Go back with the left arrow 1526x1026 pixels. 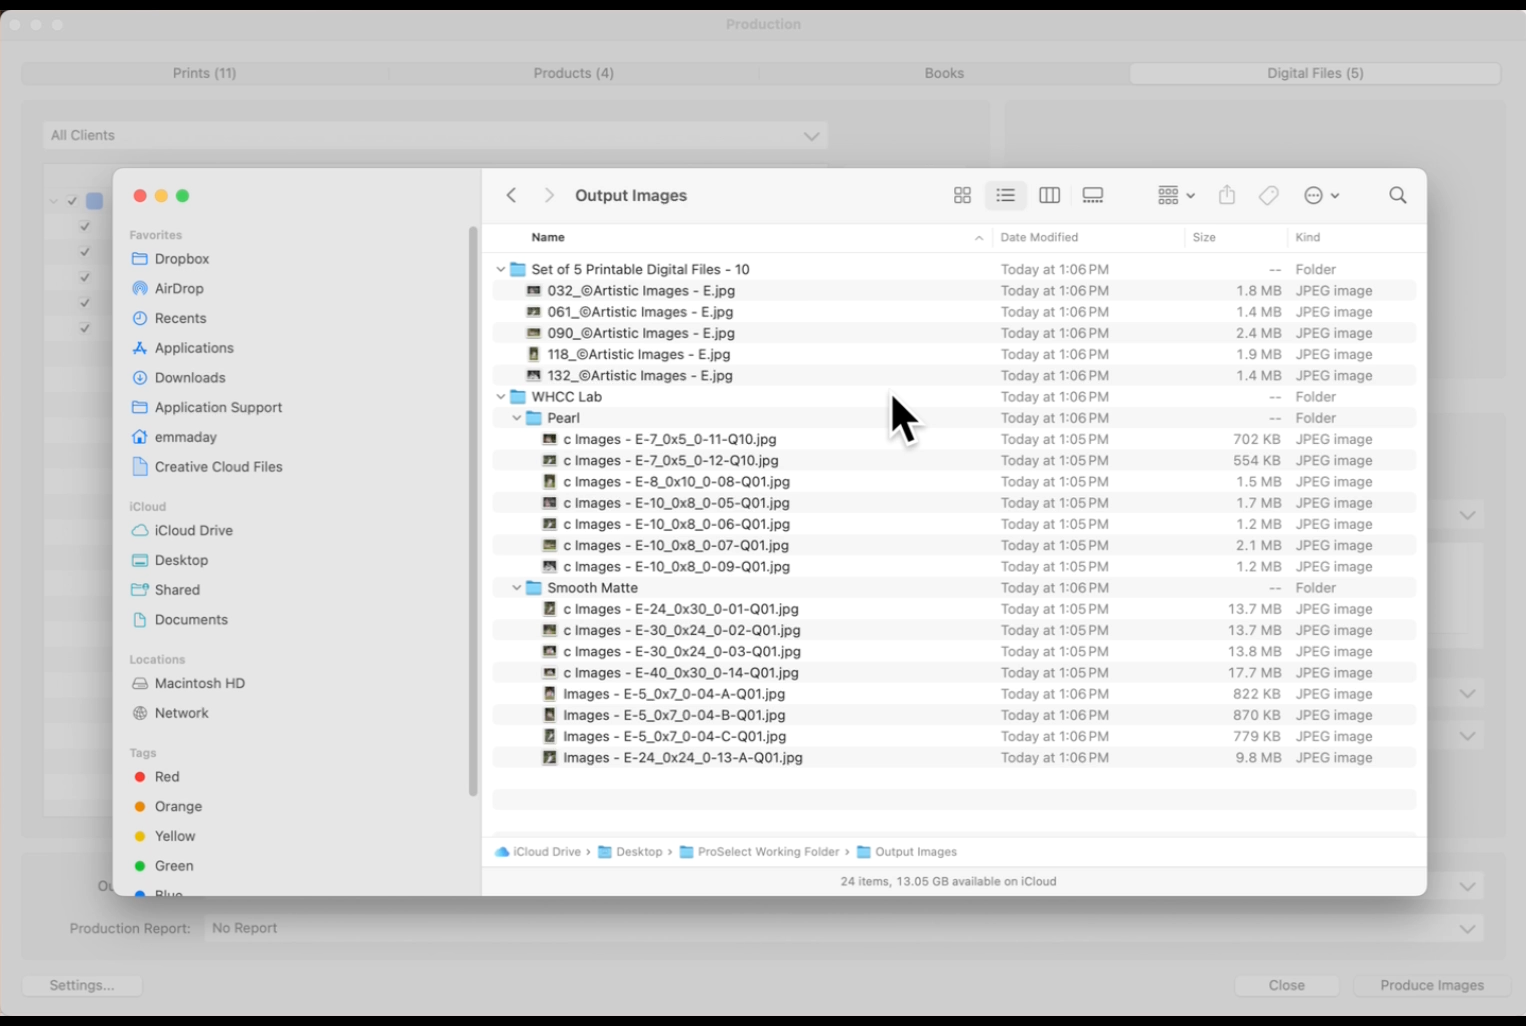pos(511,196)
